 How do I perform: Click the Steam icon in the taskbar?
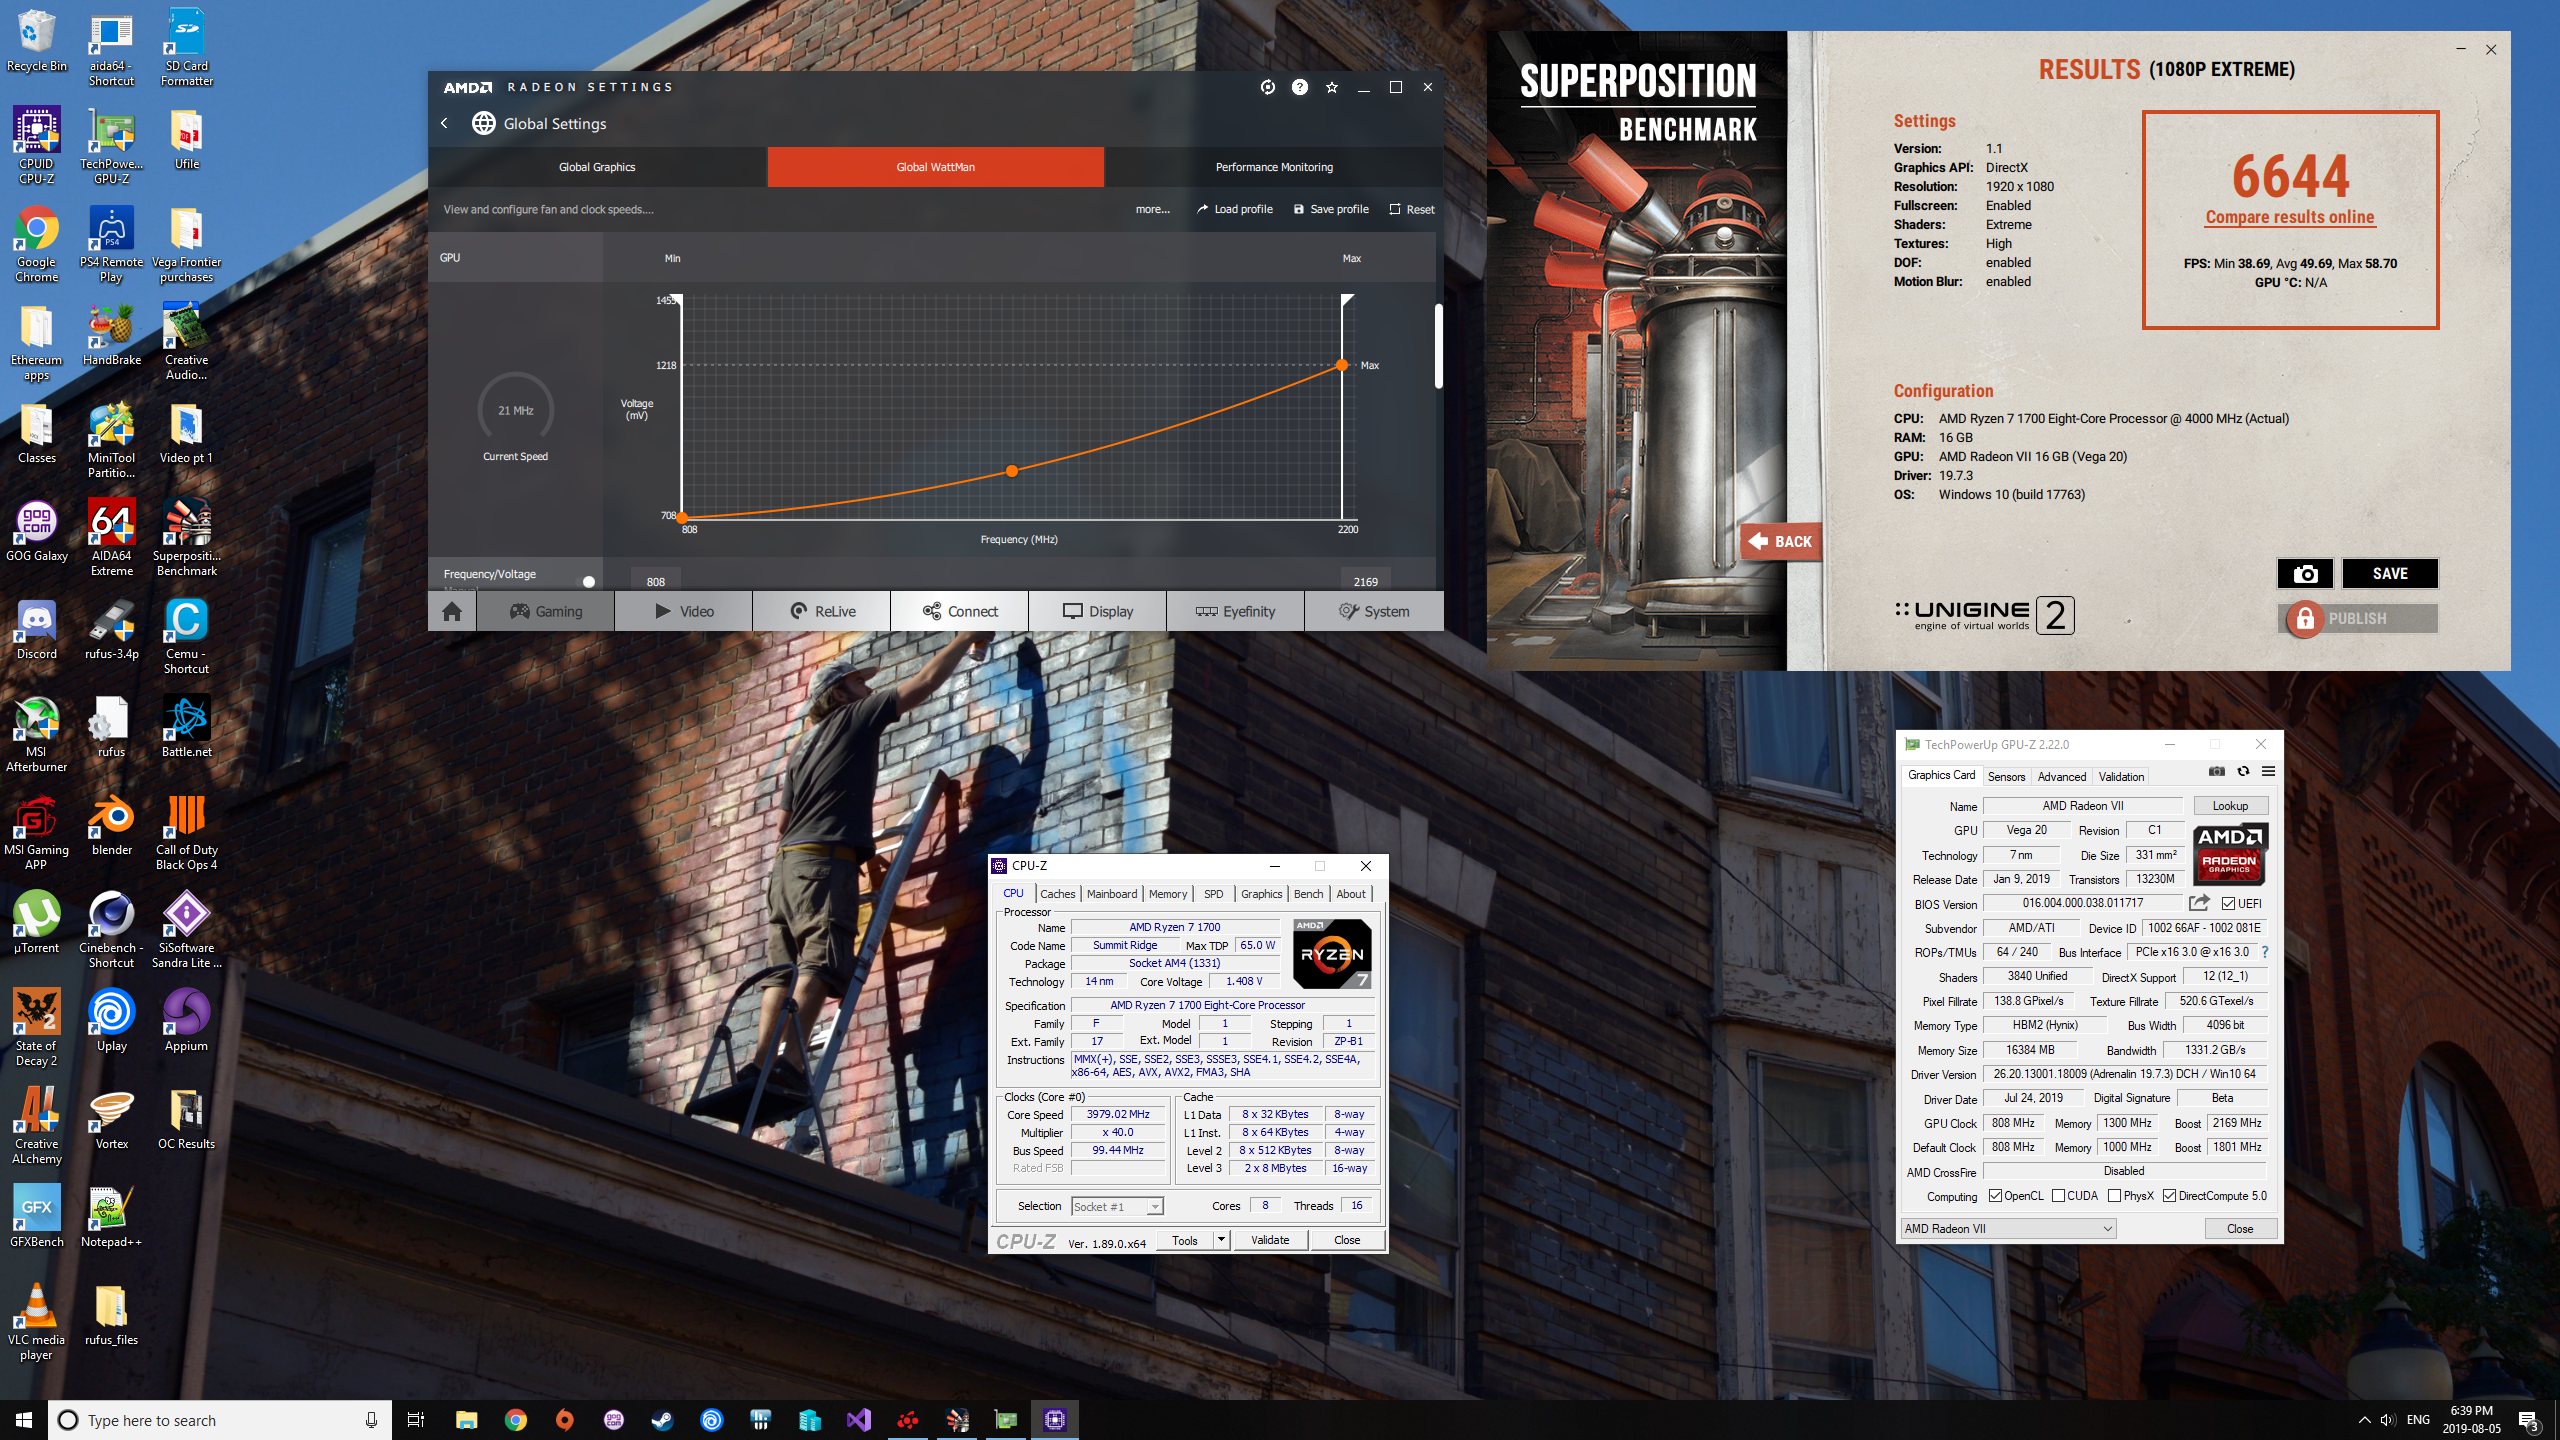pos(662,1420)
